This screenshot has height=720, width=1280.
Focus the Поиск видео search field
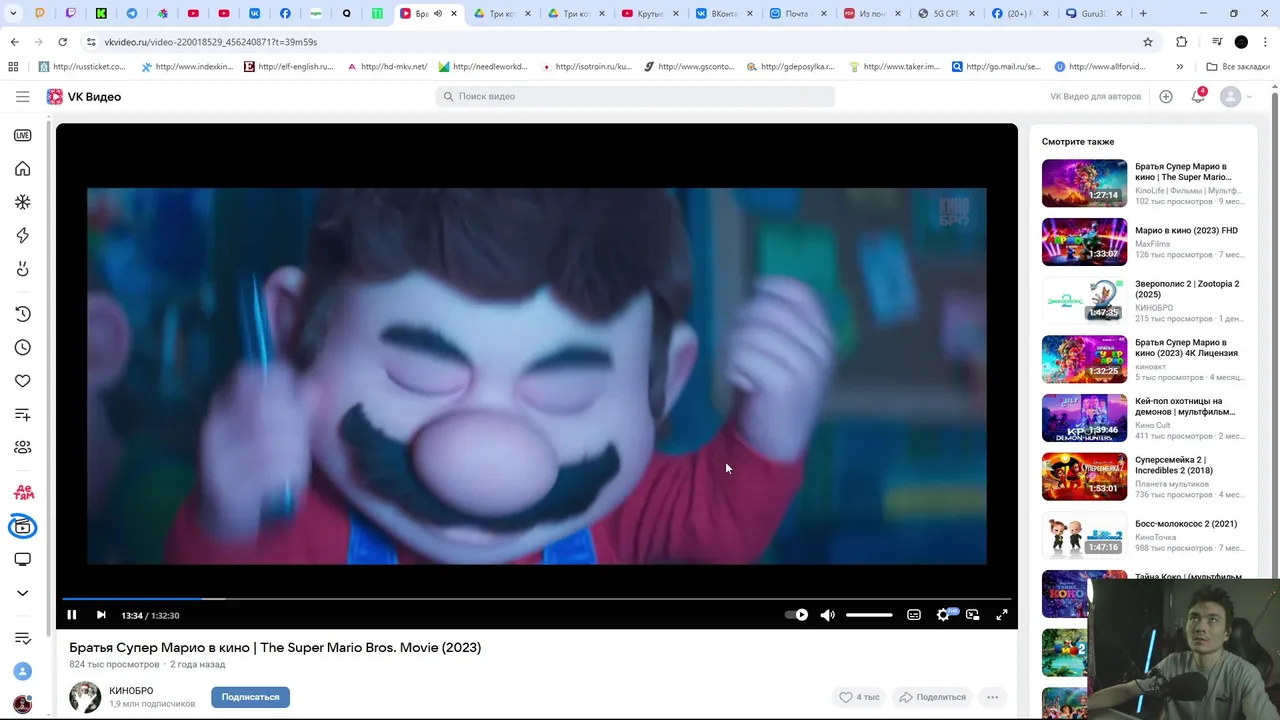(x=635, y=96)
